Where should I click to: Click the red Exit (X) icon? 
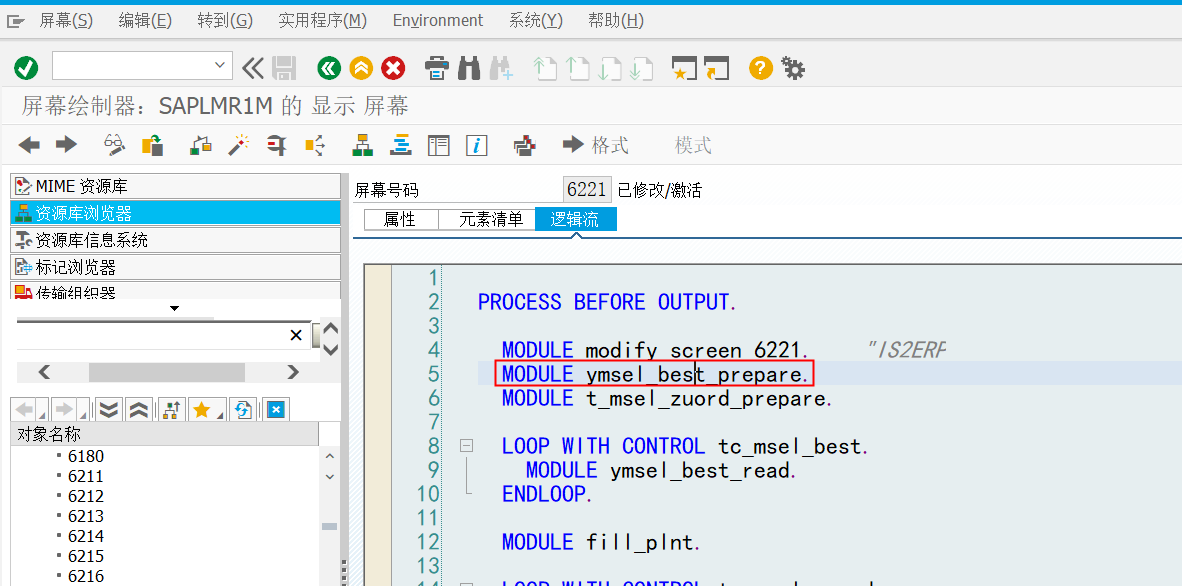point(393,68)
